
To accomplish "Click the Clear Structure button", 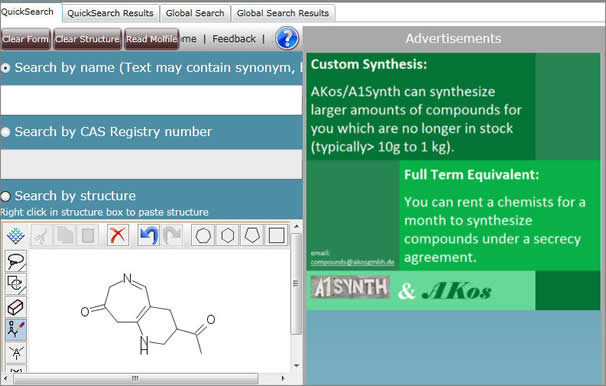I will 87,39.
